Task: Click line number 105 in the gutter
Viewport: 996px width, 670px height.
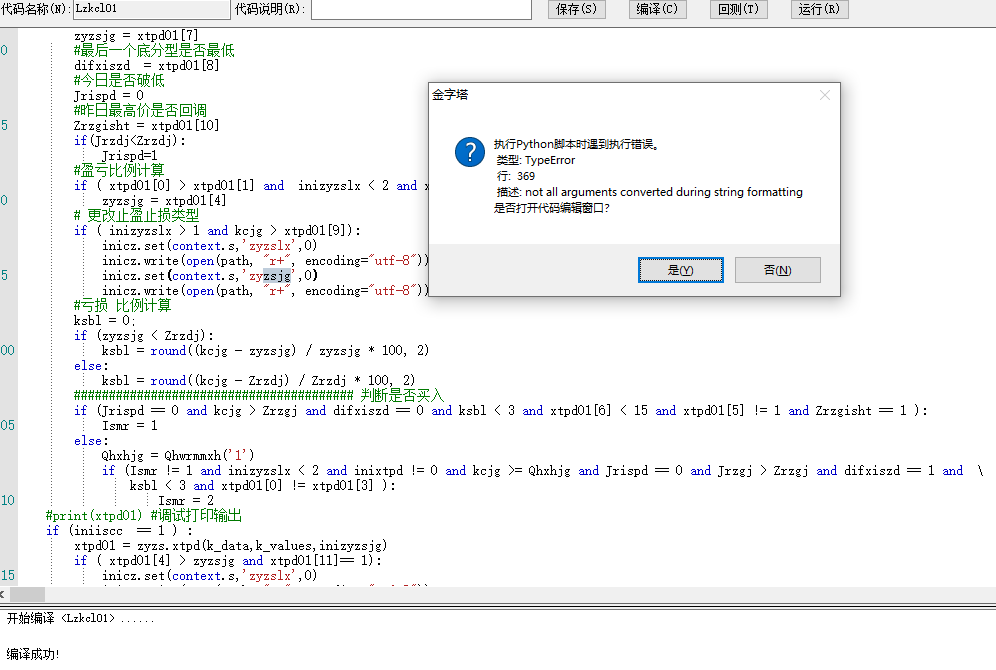Action: pos(8,425)
